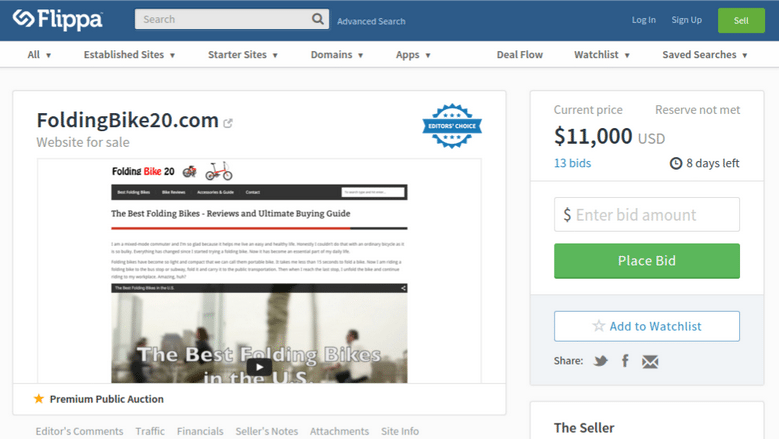Click the 8 days left text
The image size is (779, 441).
713,163
